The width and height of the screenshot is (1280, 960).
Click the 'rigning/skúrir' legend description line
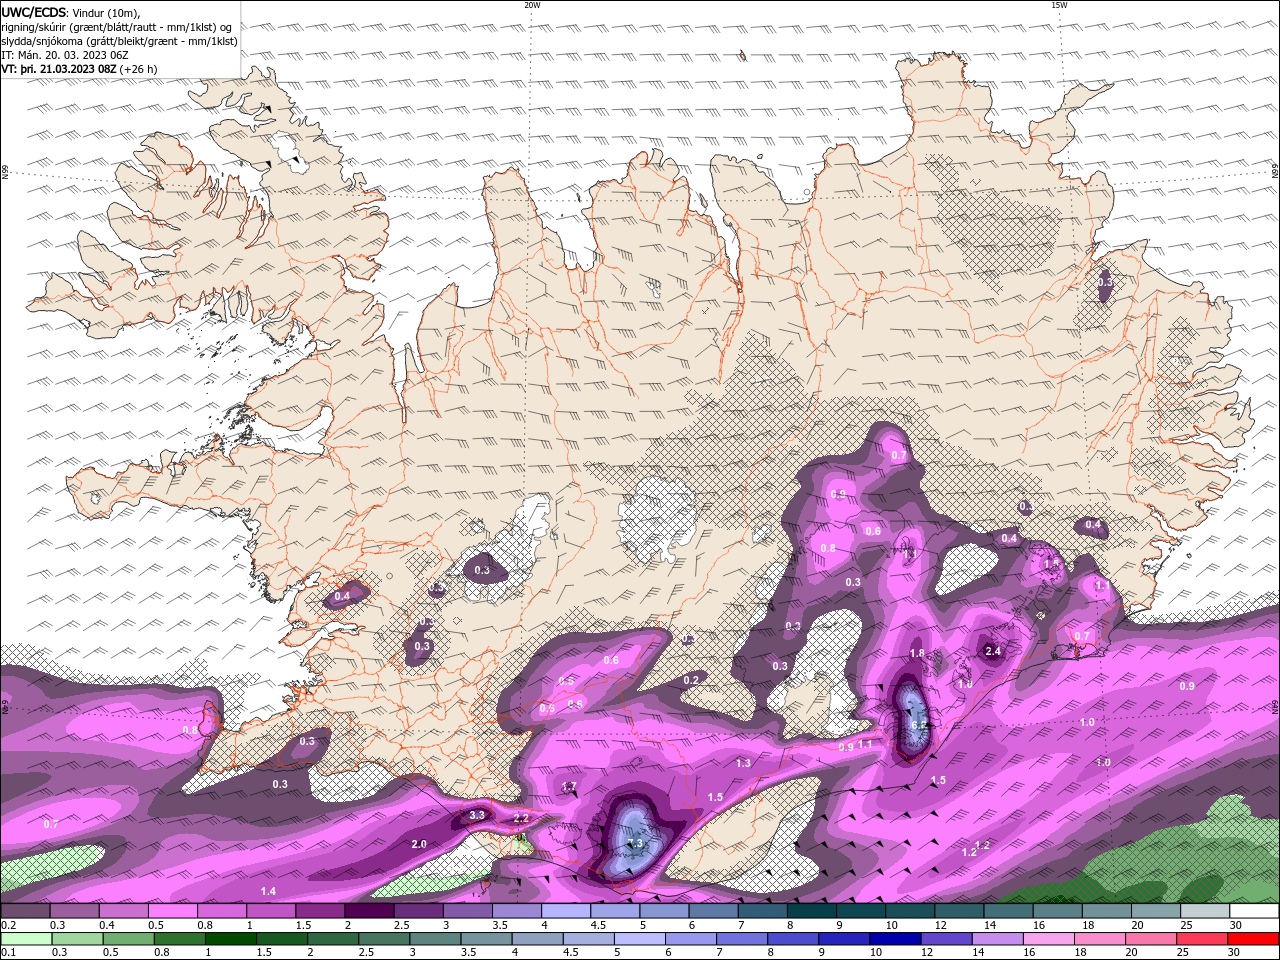pyautogui.click(x=117, y=26)
